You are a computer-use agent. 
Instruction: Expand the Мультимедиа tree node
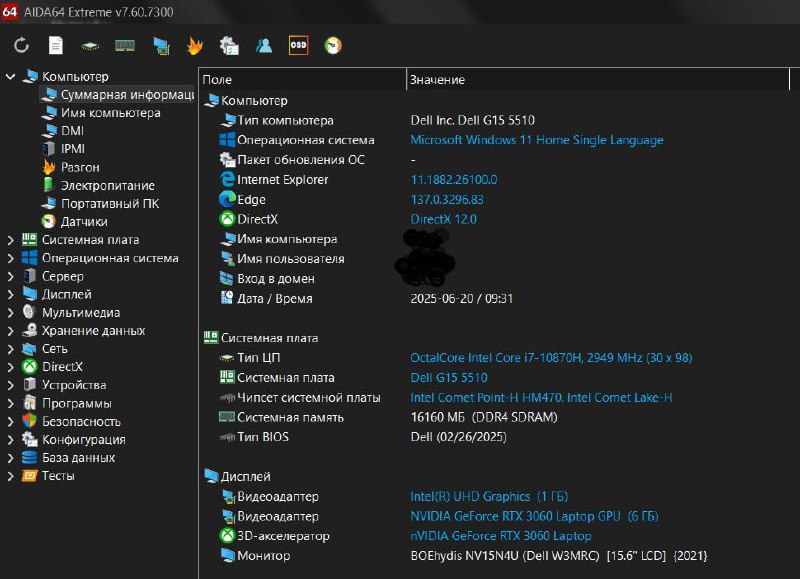pyautogui.click(x=10, y=313)
